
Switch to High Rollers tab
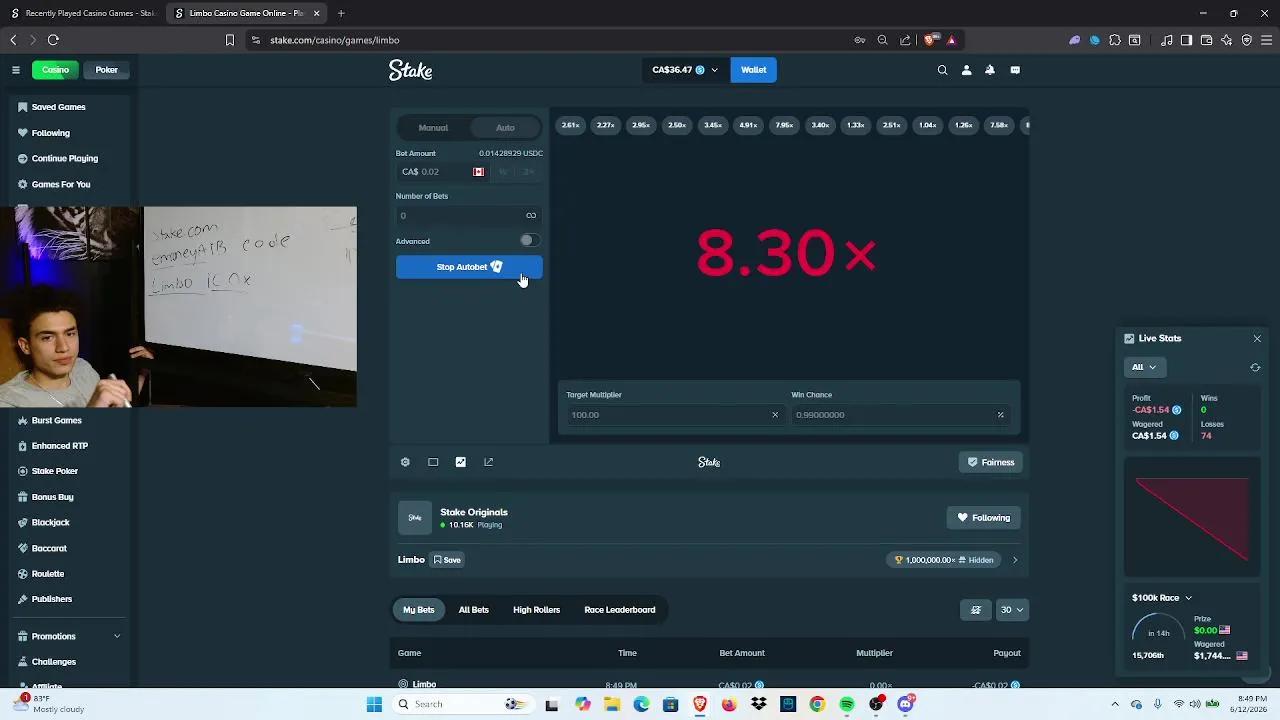coord(537,610)
